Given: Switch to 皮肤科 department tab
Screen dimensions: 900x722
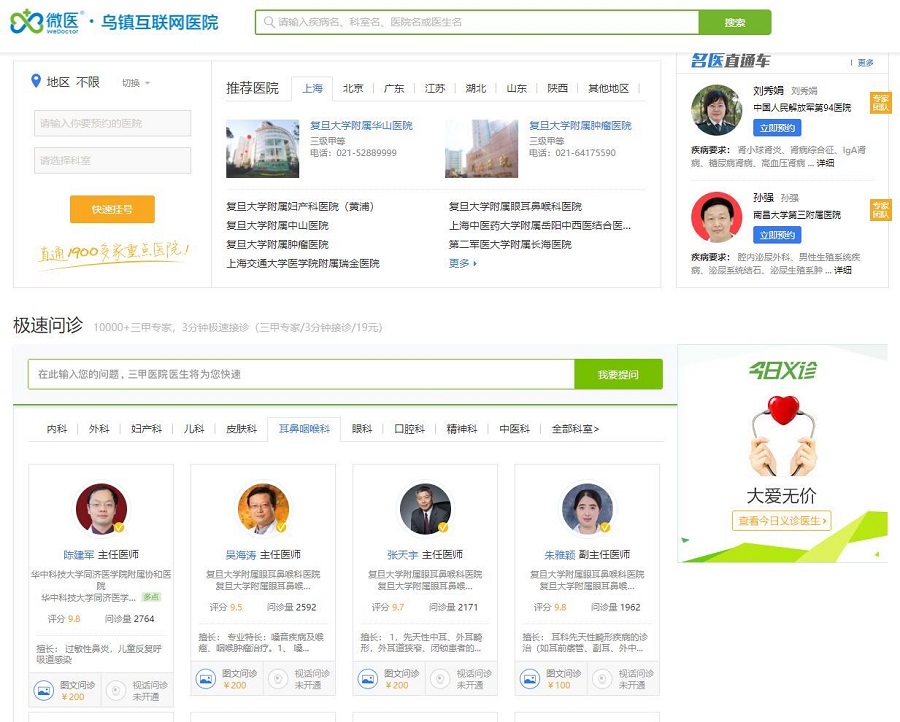Looking at the screenshot, I should [241, 429].
